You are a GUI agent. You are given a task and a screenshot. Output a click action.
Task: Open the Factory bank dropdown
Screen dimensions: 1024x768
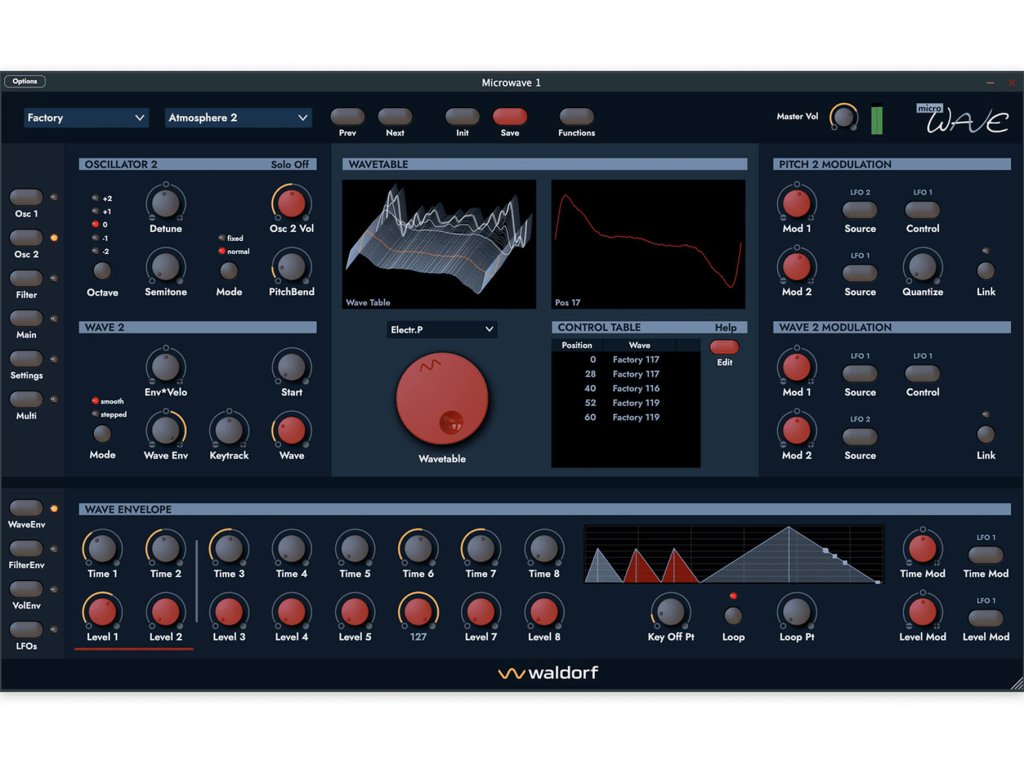86,118
